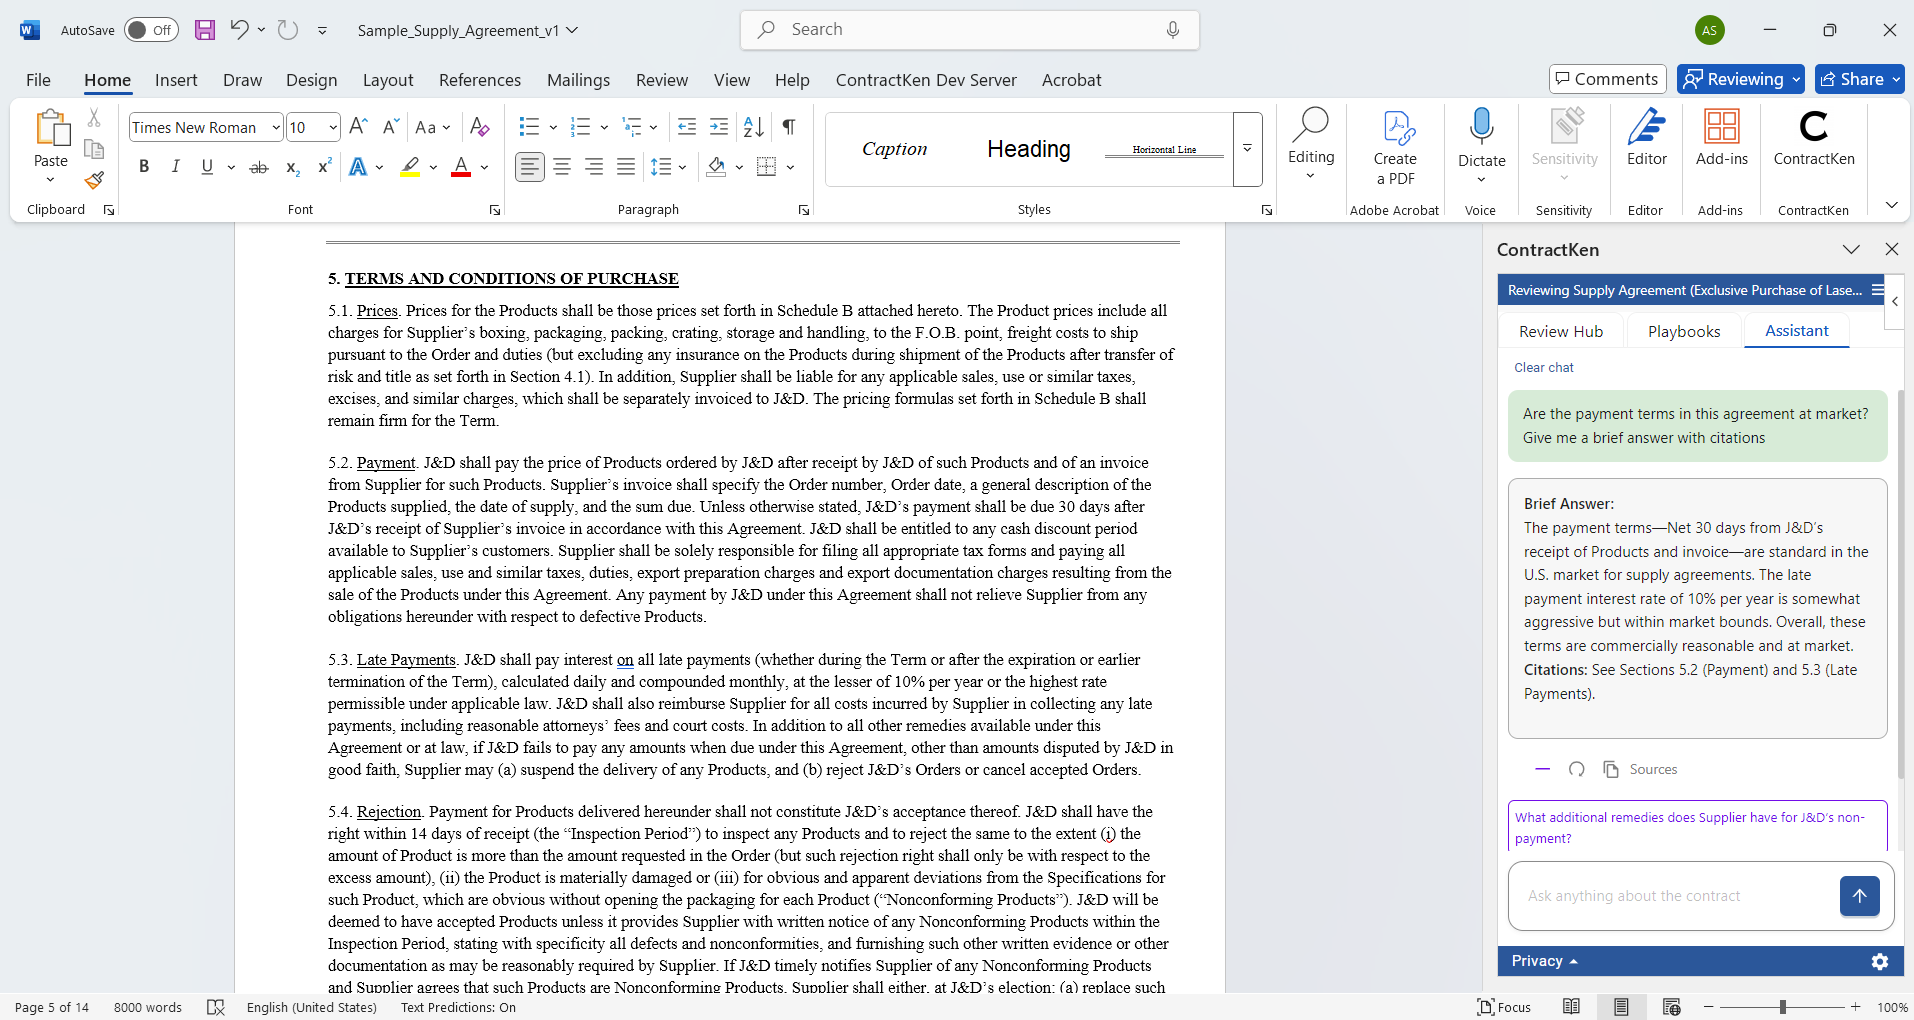1914x1020 pixels.
Task: Open the Borders dropdown arrow
Action: pos(790,167)
